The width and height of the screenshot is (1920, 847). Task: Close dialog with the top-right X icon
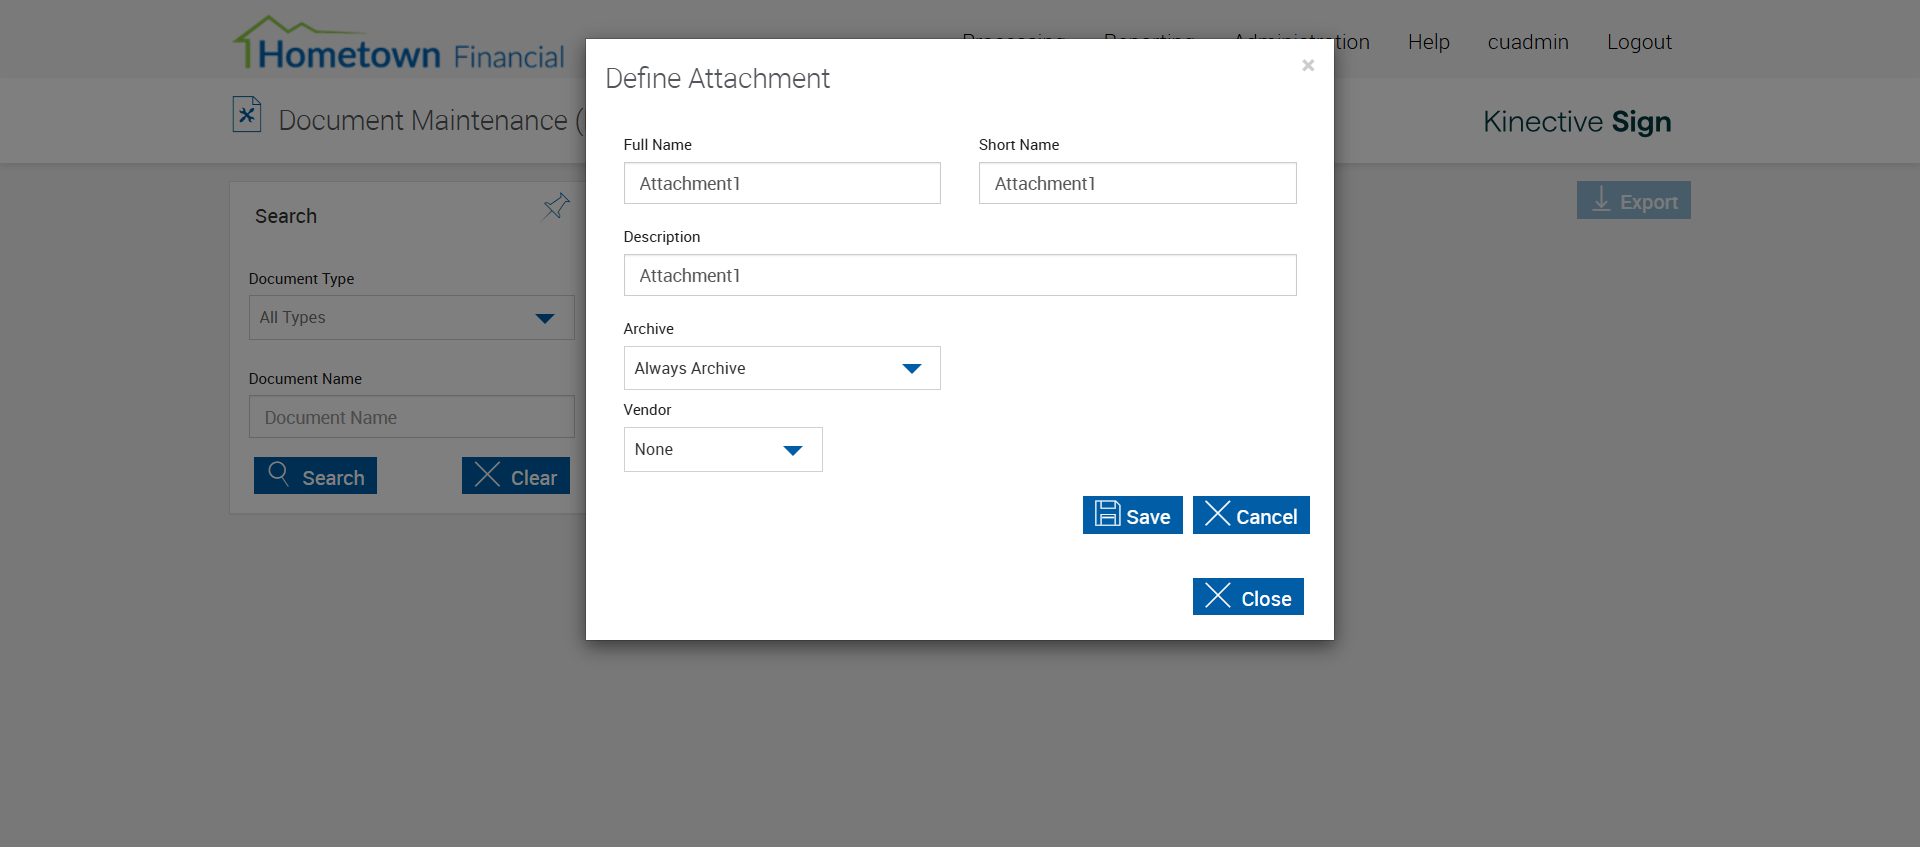[x=1307, y=66]
